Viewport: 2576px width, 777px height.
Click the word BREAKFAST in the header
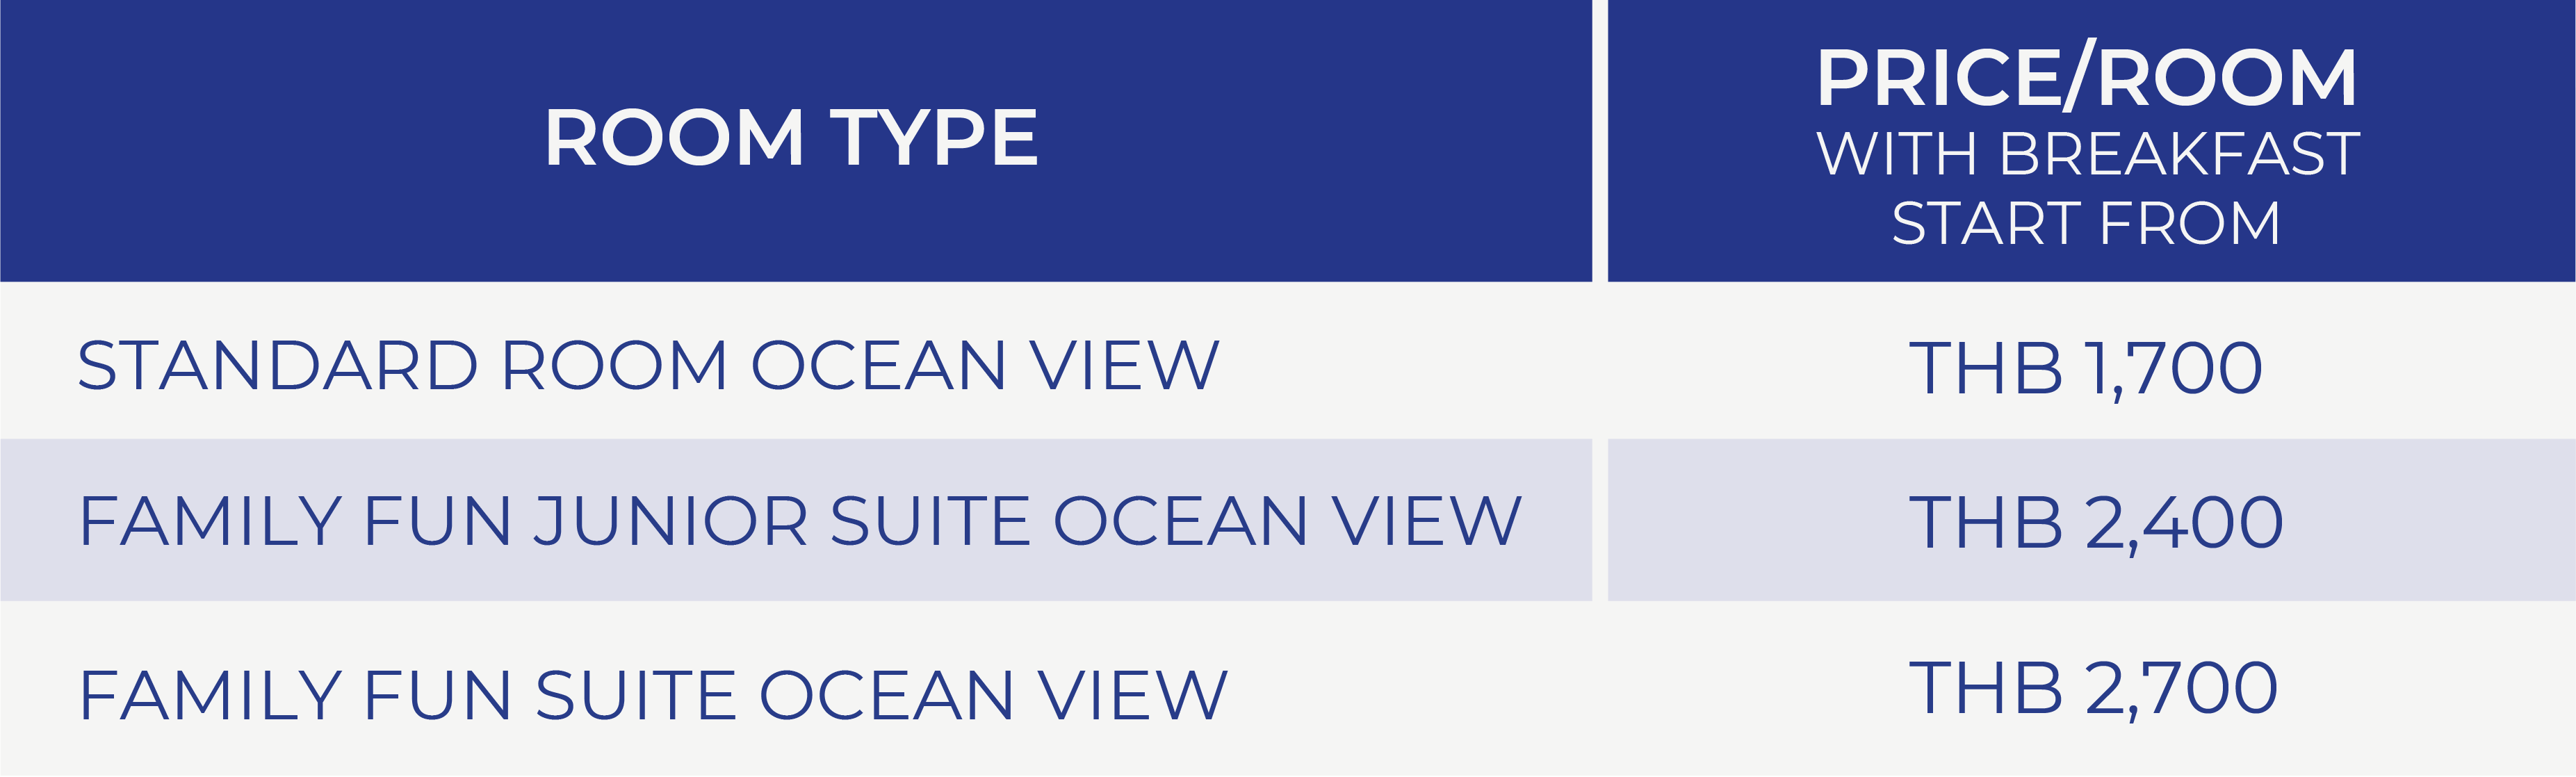point(2179,154)
